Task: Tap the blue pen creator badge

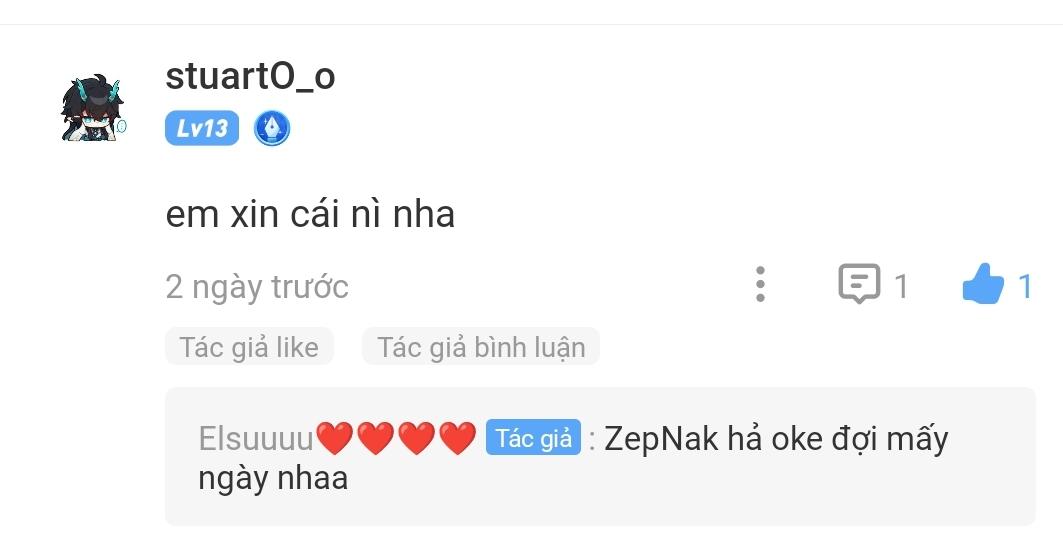Action: 272,128
